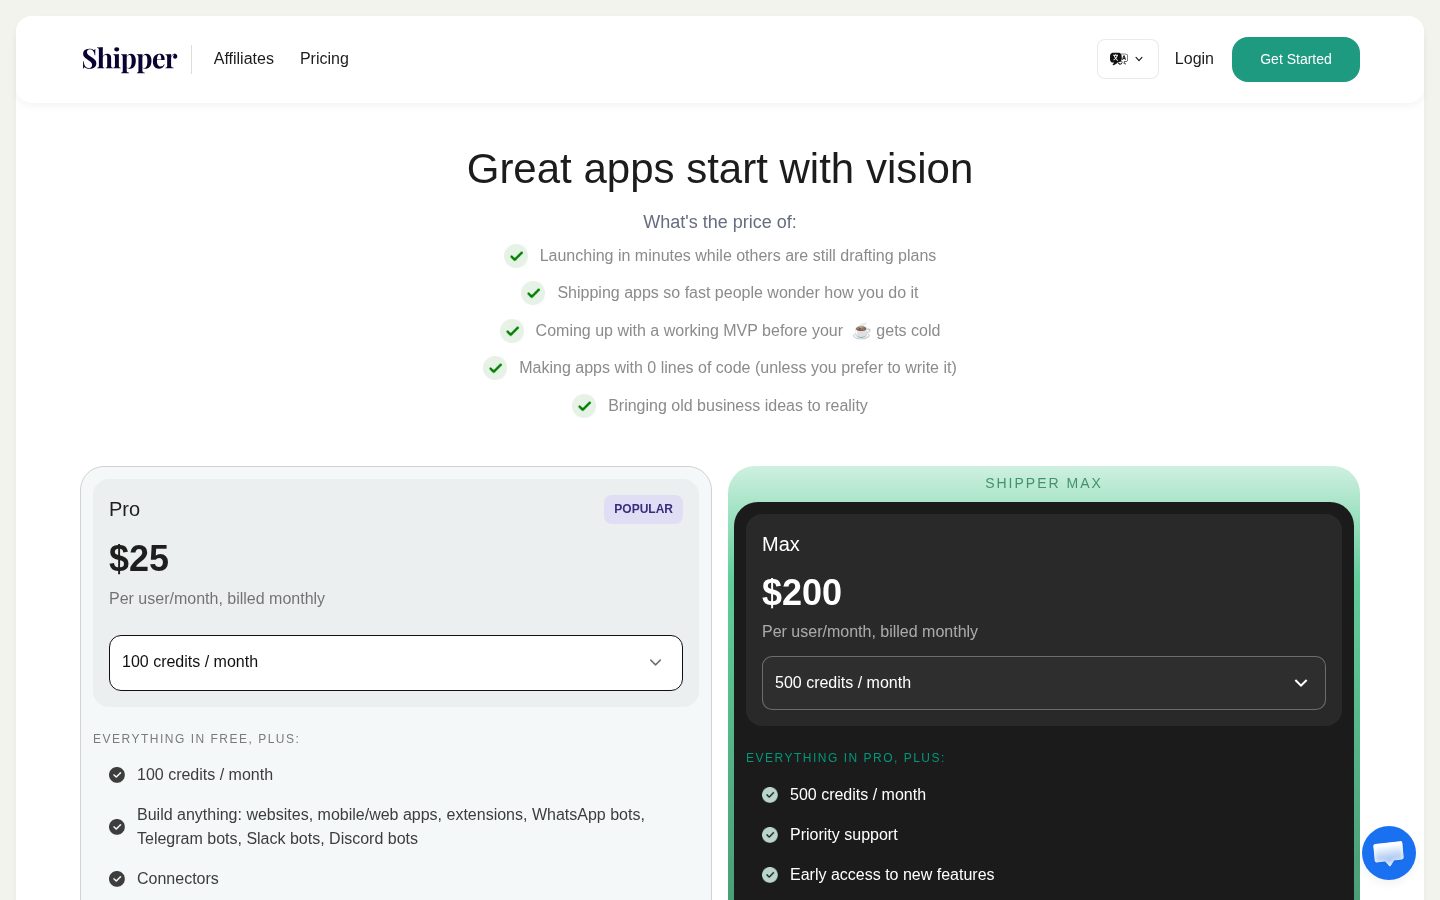The image size is (1440, 900).
Task: Click checkmark beside Coming up with MVP
Action: [x=512, y=331]
